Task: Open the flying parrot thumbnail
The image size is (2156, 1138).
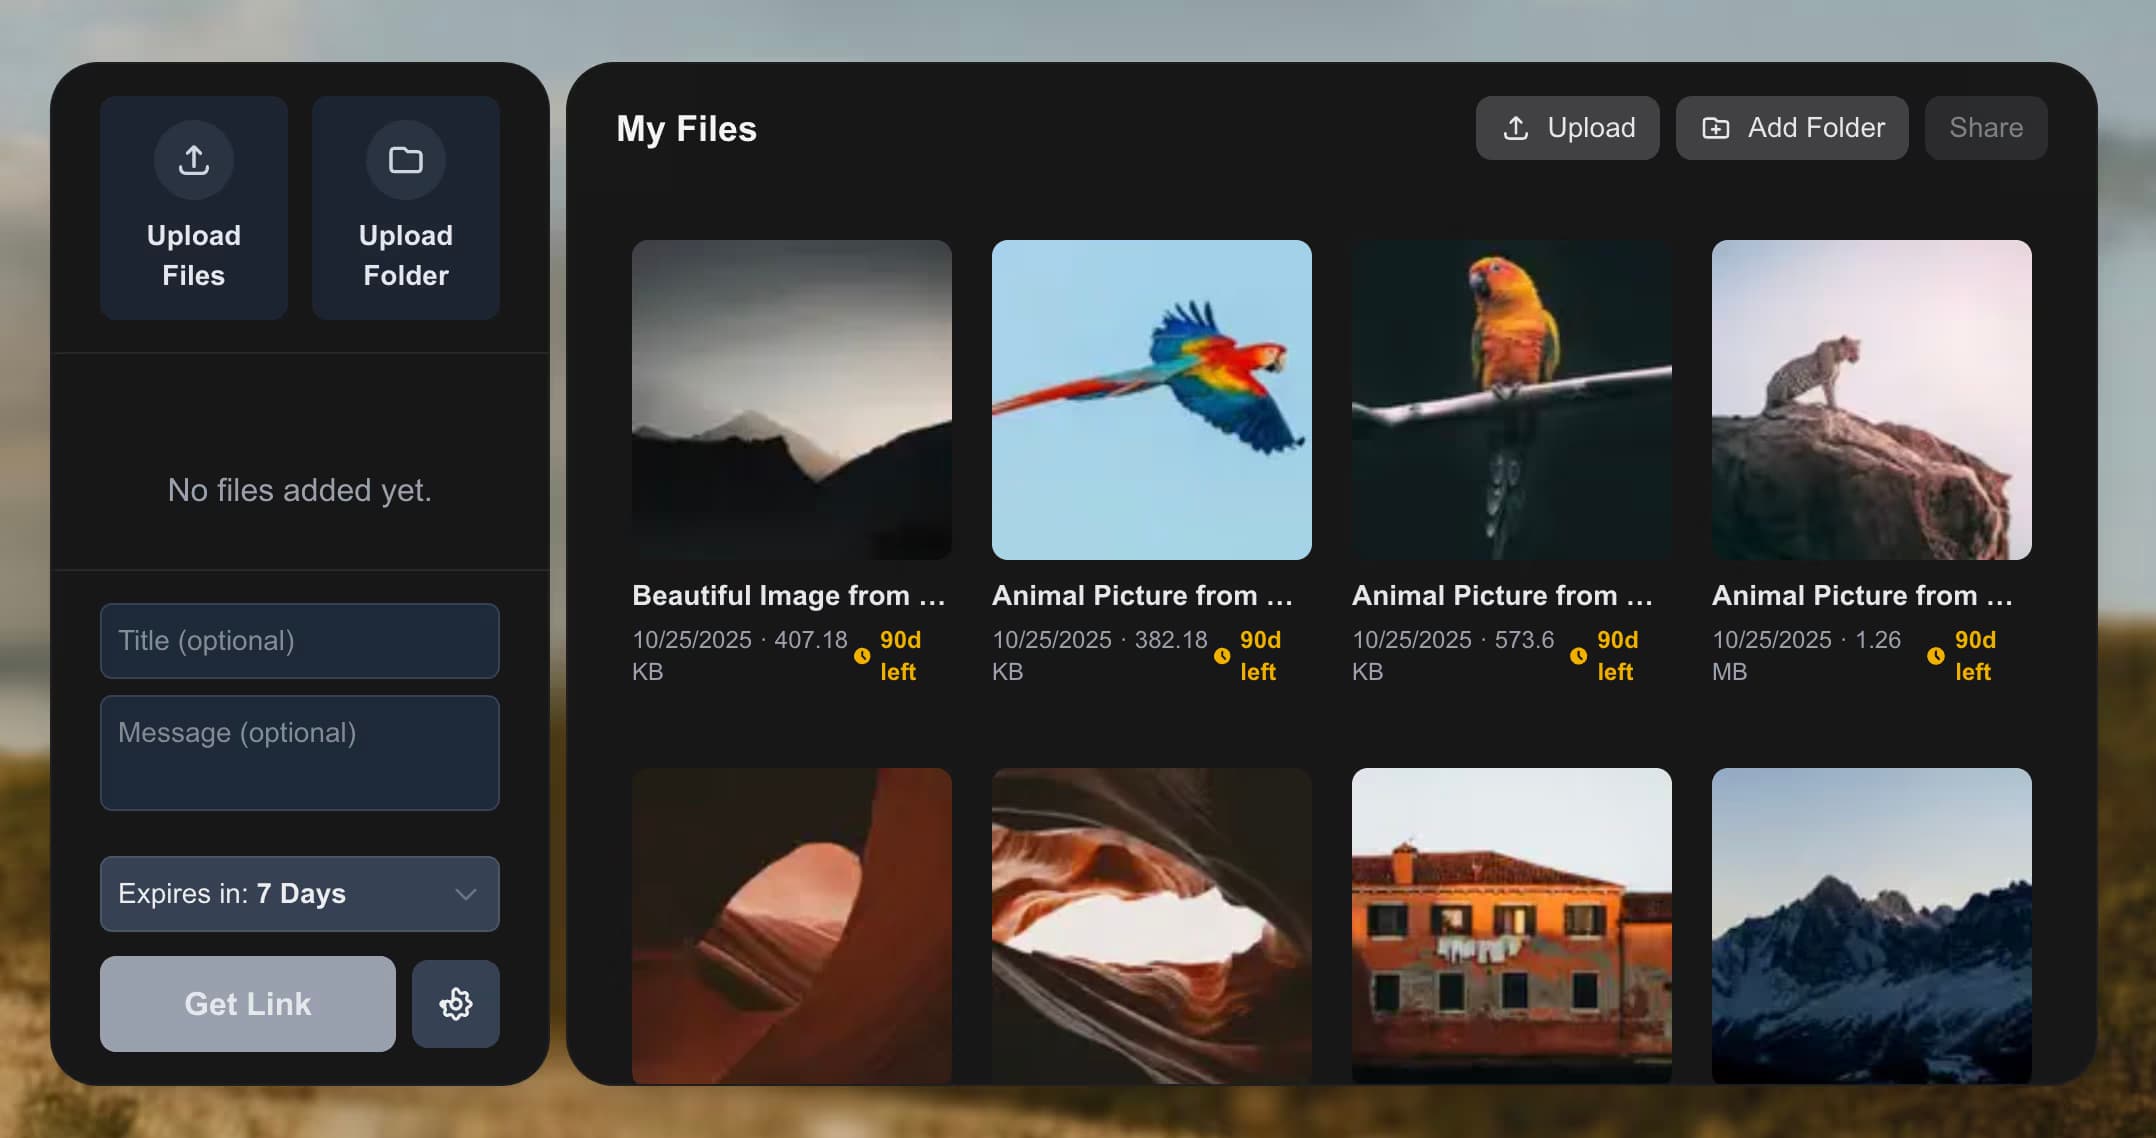Action: click(x=1151, y=399)
